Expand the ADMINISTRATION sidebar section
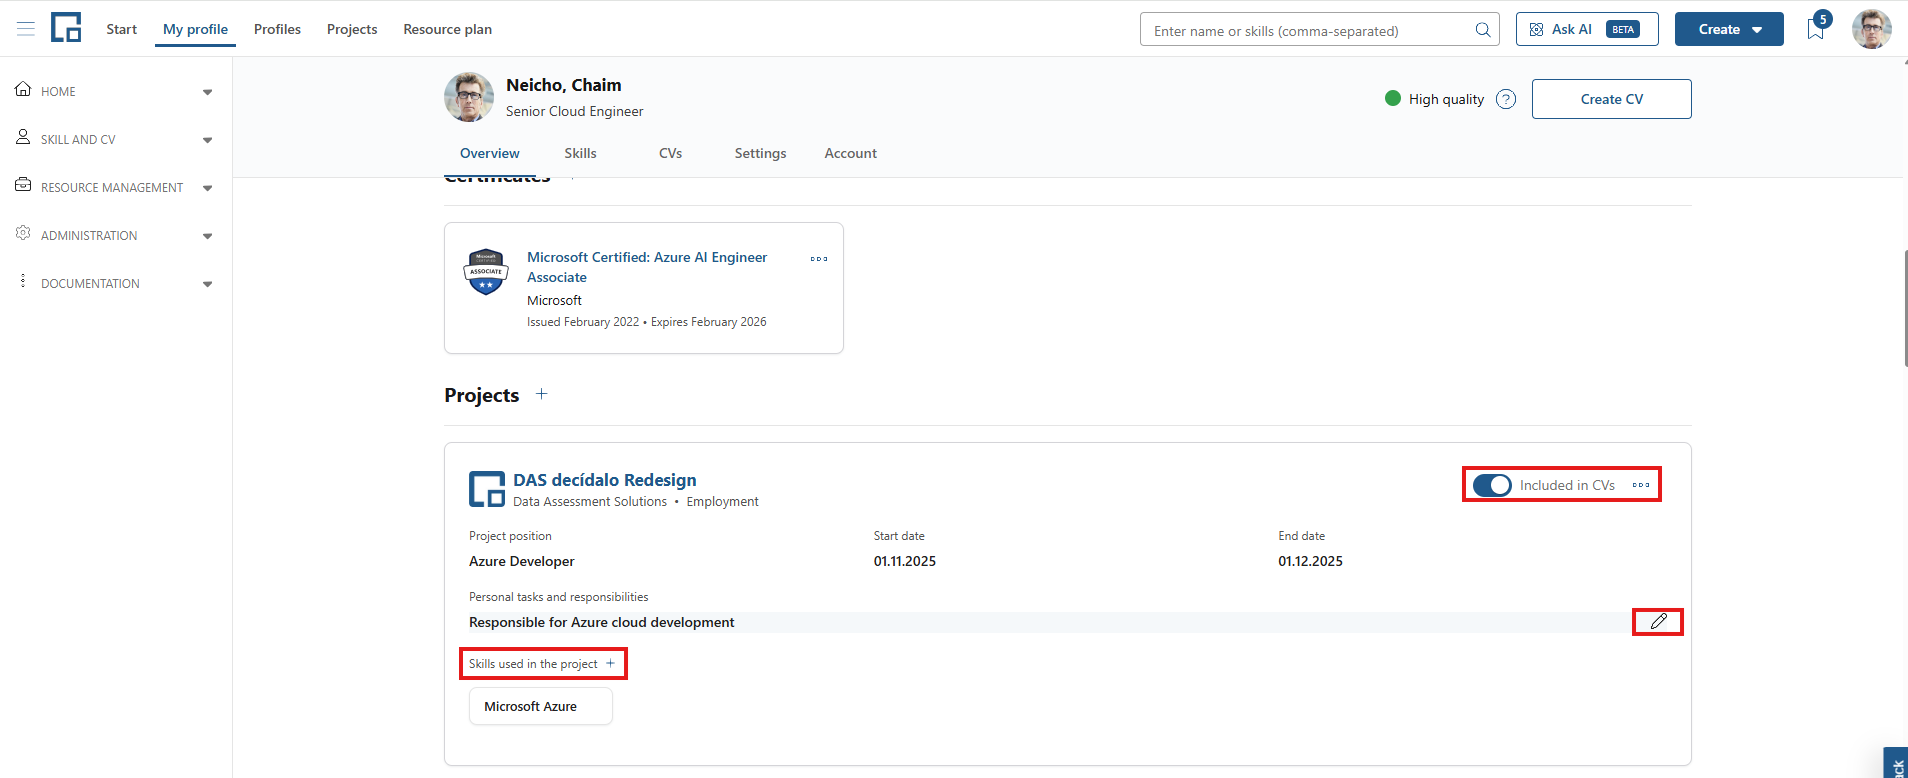1908x778 pixels. [207, 236]
